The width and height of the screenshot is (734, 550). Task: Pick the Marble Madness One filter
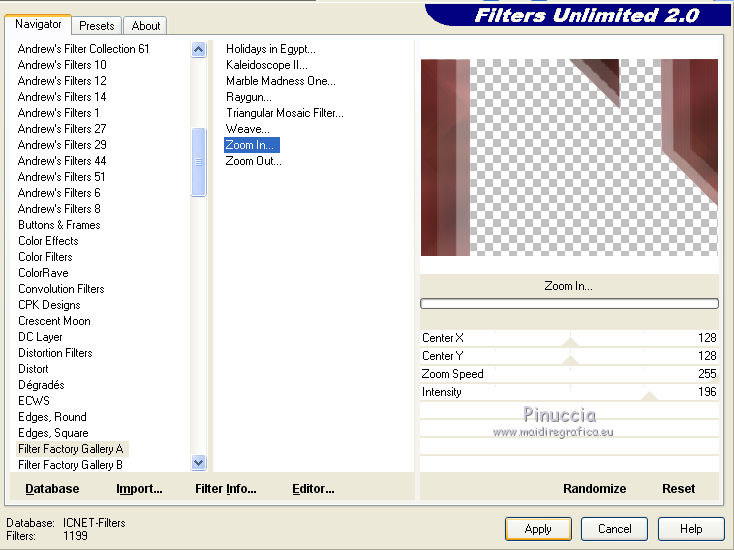(x=280, y=81)
